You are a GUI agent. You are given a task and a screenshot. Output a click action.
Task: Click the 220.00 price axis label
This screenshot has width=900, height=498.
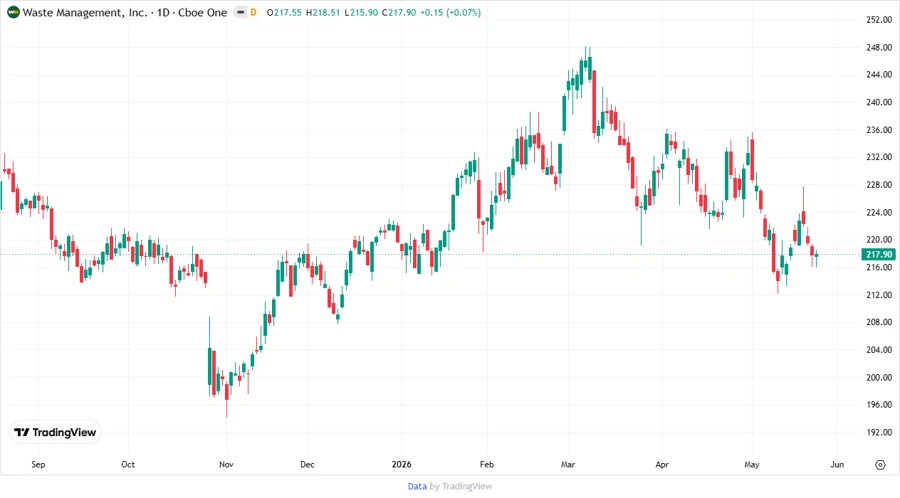[x=879, y=239]
